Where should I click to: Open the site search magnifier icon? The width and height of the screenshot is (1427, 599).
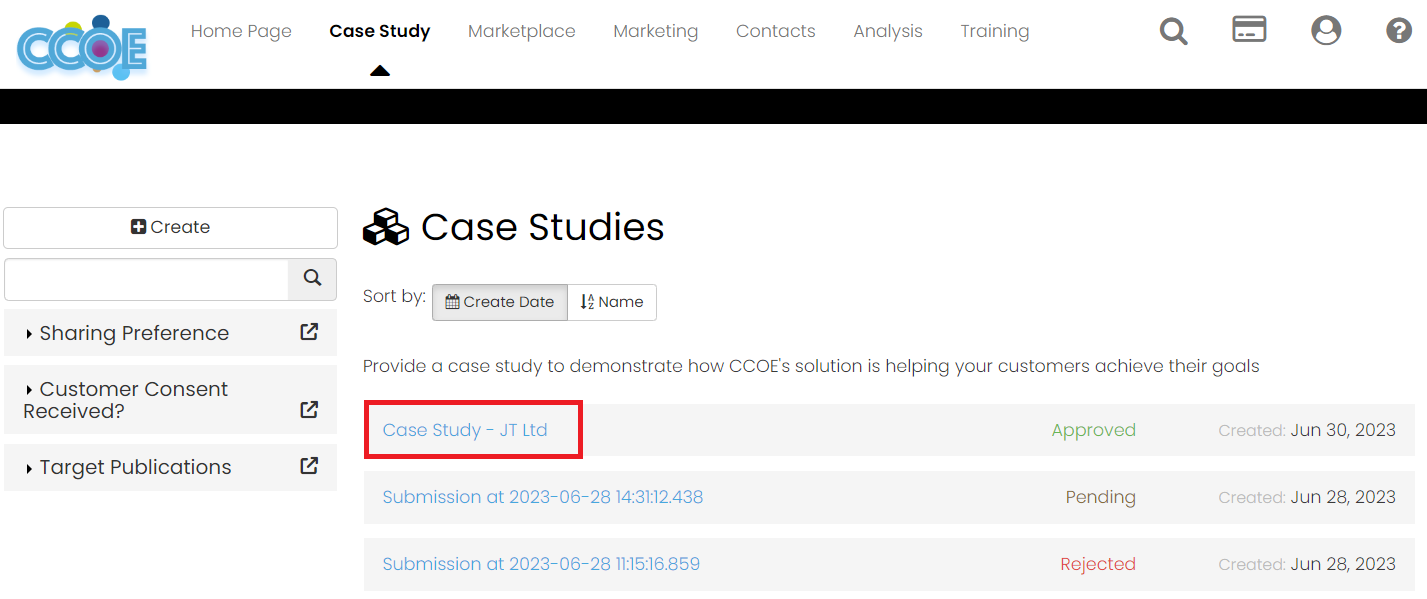1173,31
